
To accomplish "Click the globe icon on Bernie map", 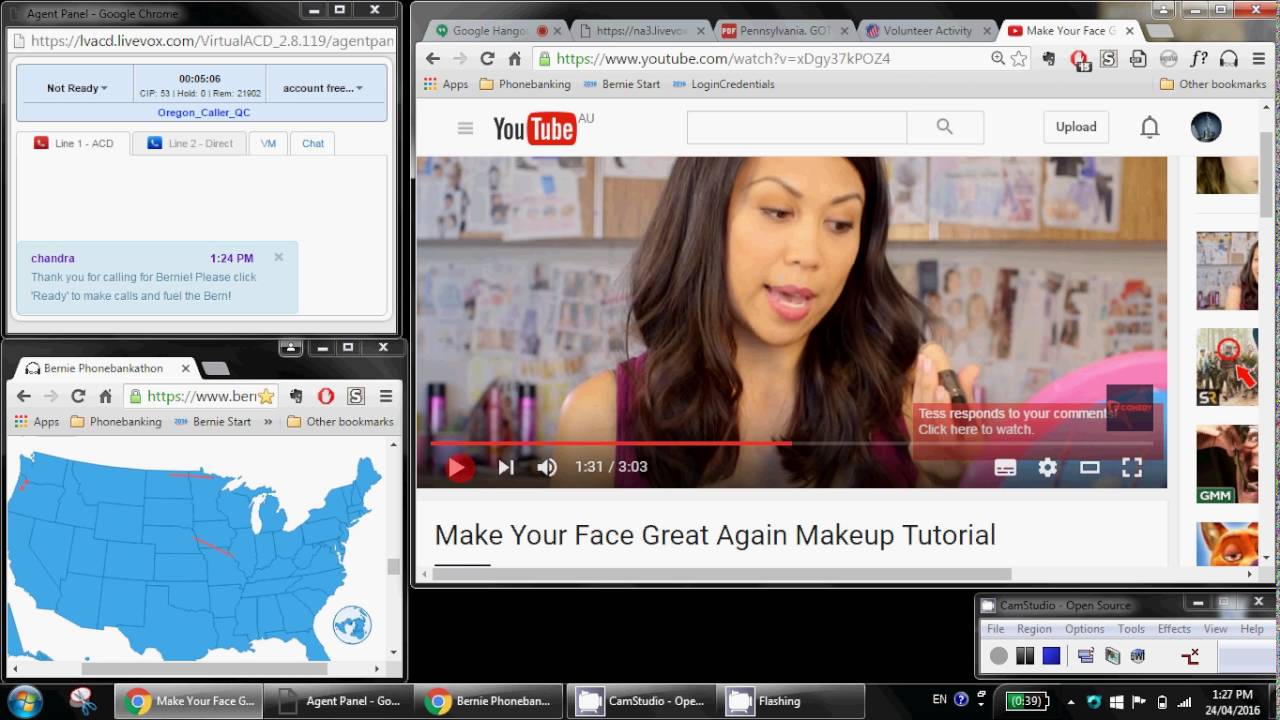I will click(x=352, y=627).
